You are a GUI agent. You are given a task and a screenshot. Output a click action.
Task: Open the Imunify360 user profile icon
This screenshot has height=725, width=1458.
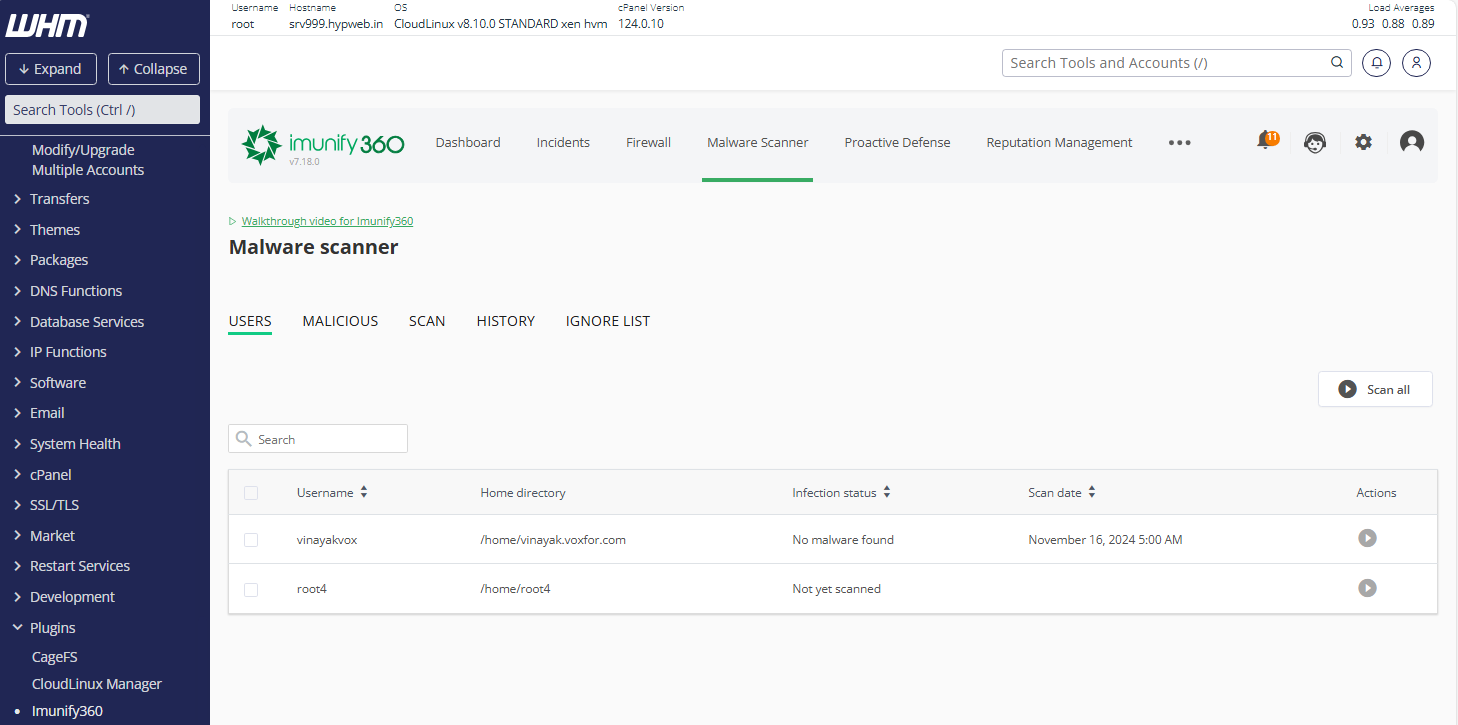click(1412, 142)
